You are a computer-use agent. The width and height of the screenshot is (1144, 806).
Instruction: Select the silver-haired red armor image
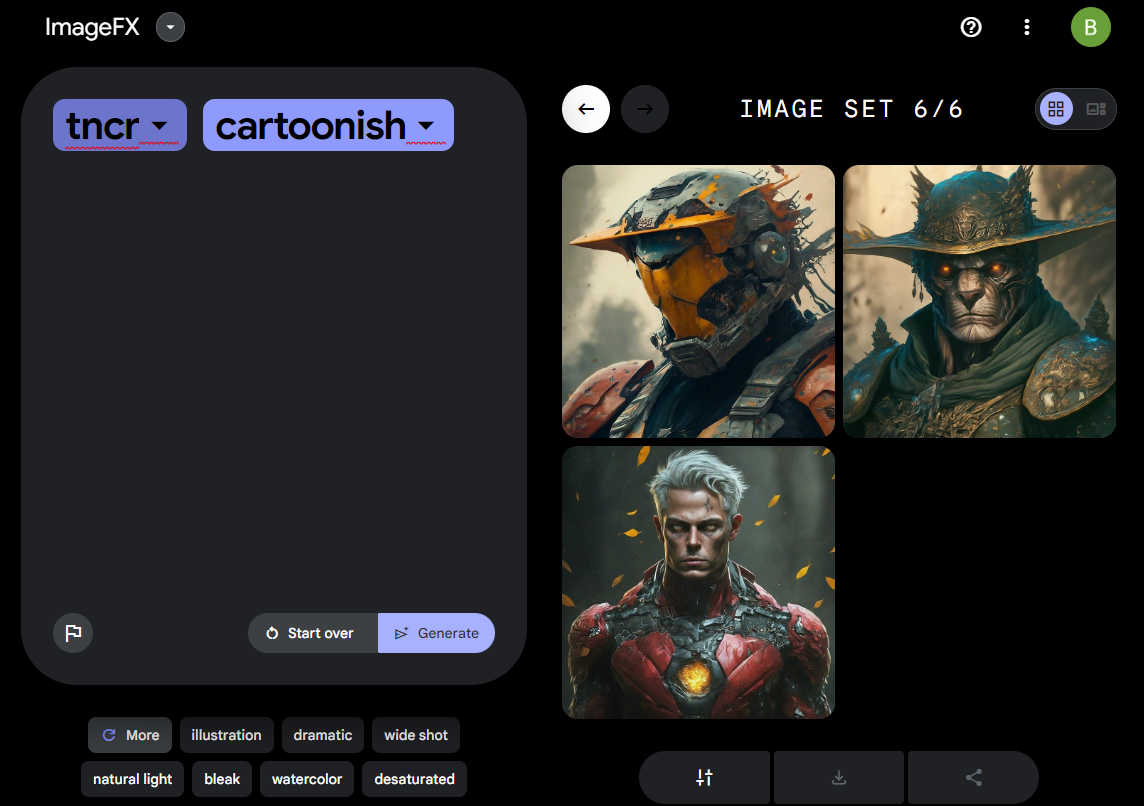point(698,582)
